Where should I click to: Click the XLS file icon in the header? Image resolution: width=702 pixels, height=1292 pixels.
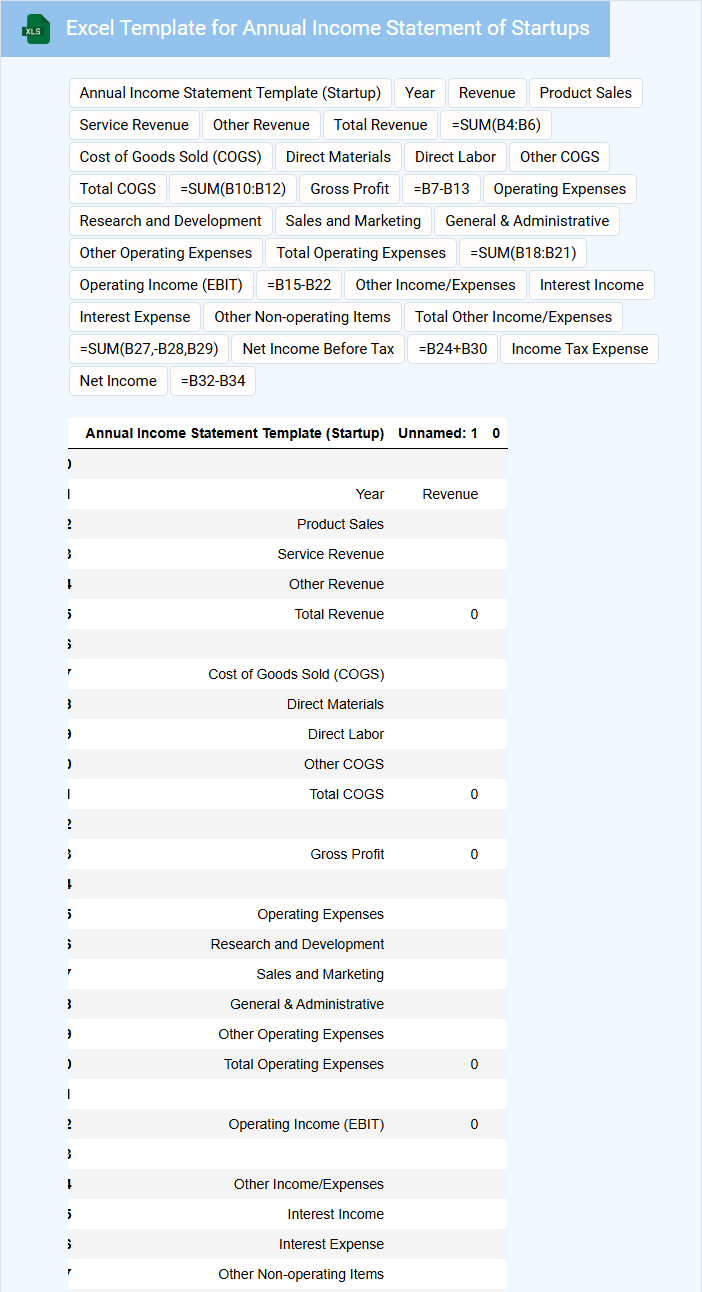[37, 29]
